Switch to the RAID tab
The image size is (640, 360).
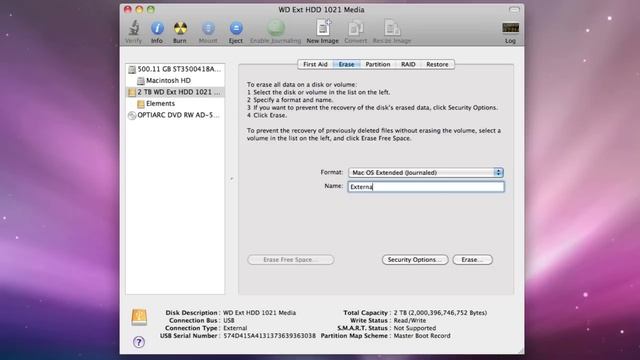point(408,64)
